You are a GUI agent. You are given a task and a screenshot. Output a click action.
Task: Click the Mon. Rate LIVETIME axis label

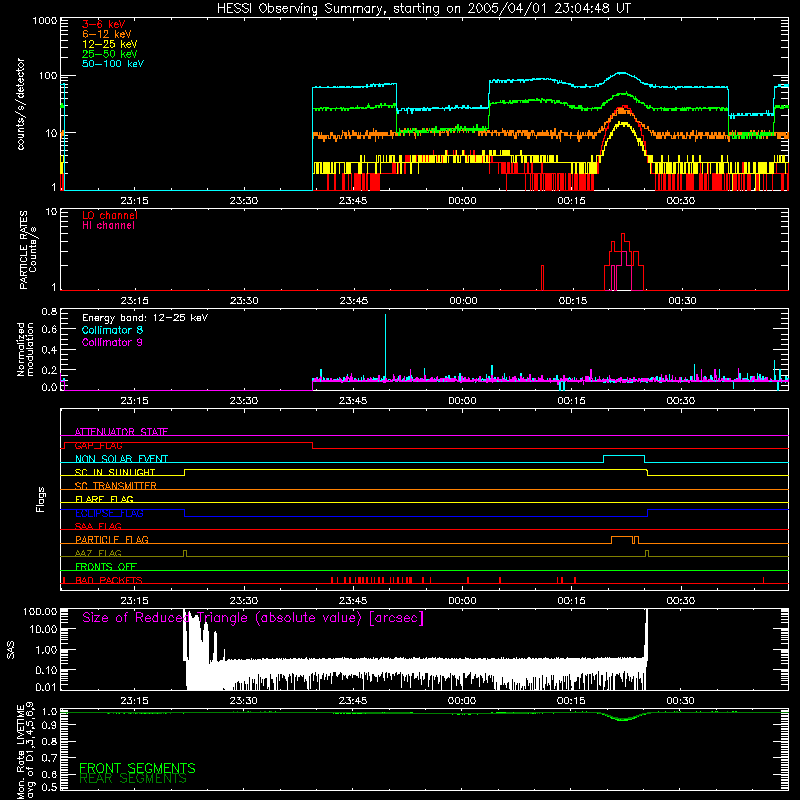click(26, 749)
